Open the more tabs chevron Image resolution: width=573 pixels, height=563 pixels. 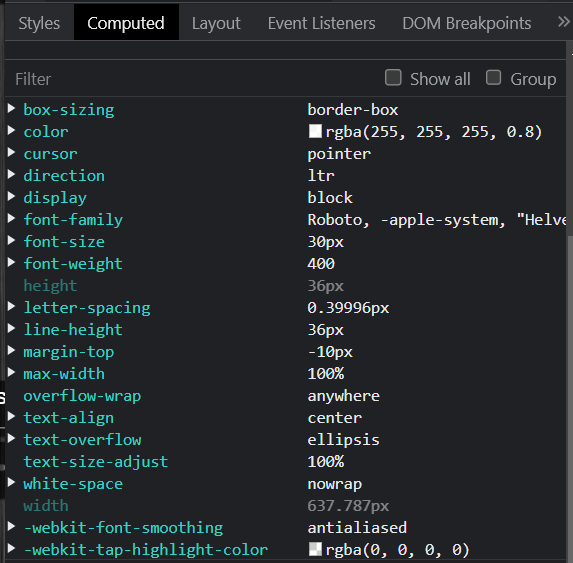click(x=563, y=22)
